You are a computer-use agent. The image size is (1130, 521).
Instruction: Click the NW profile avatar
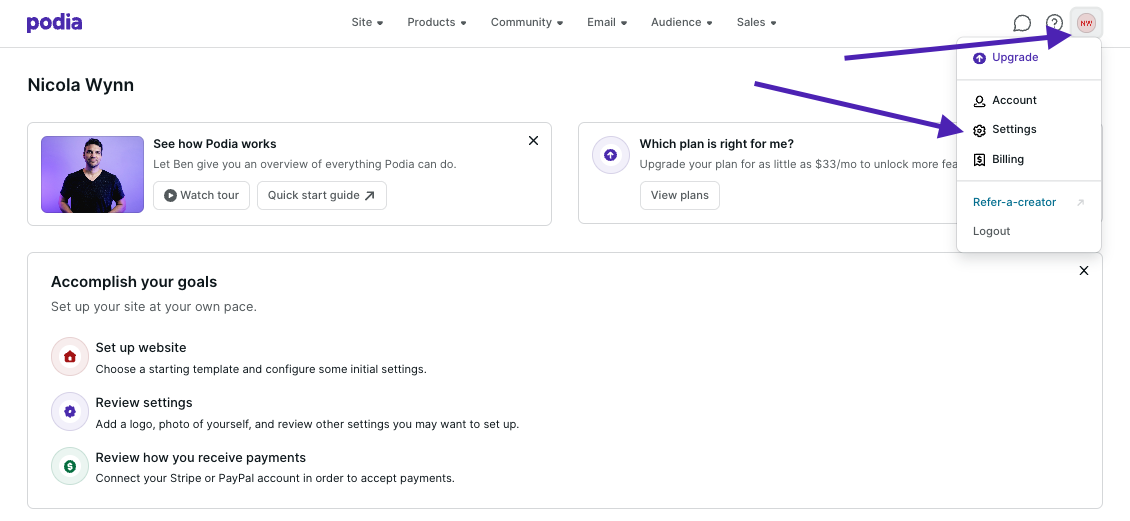[1086, 23]
